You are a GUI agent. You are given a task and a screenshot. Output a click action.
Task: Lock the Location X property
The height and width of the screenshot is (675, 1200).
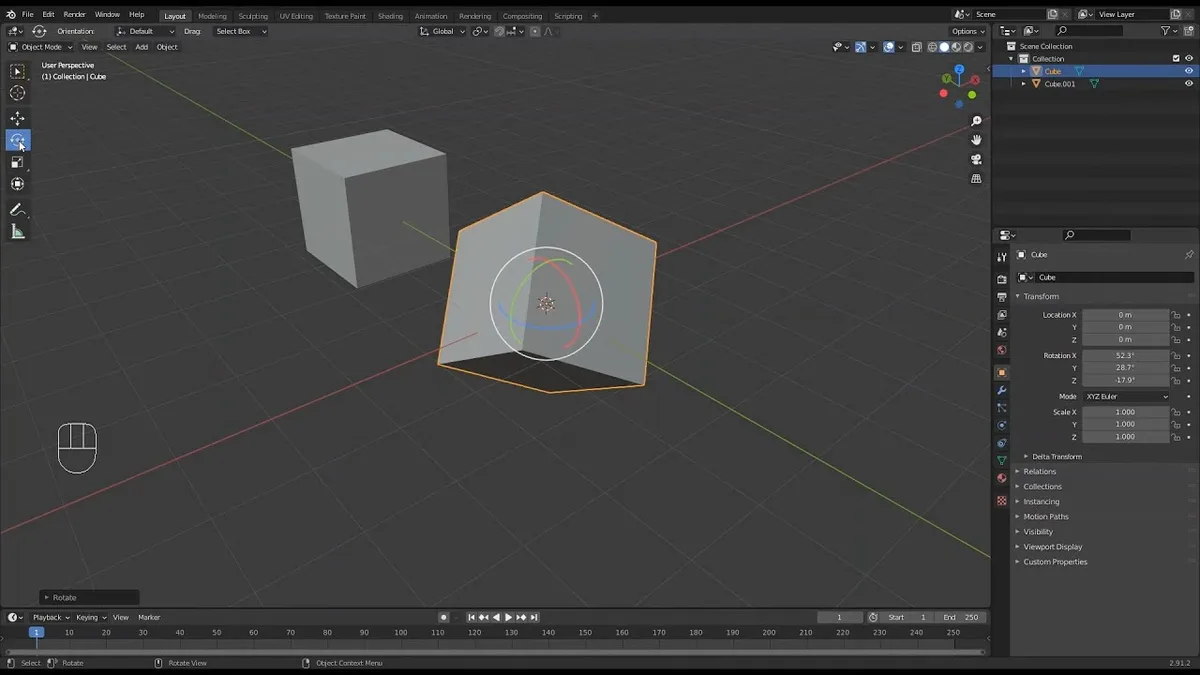pos(1177,315)
